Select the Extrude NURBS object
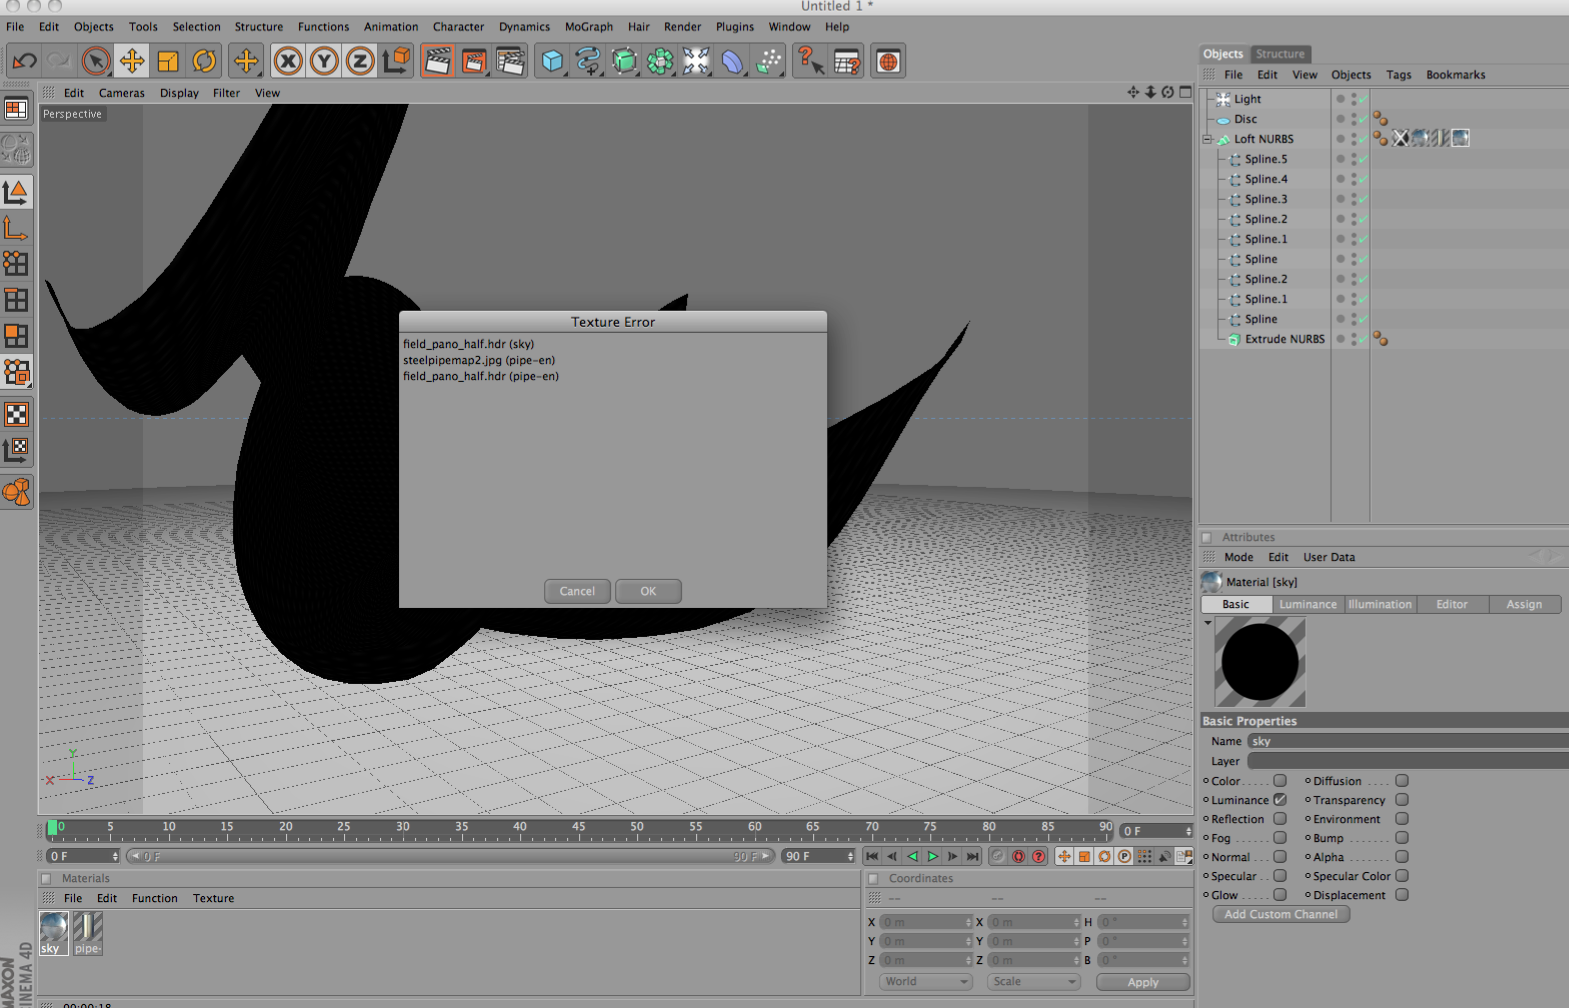Screen dimensions: 1569x1008 pos(1284,339)
